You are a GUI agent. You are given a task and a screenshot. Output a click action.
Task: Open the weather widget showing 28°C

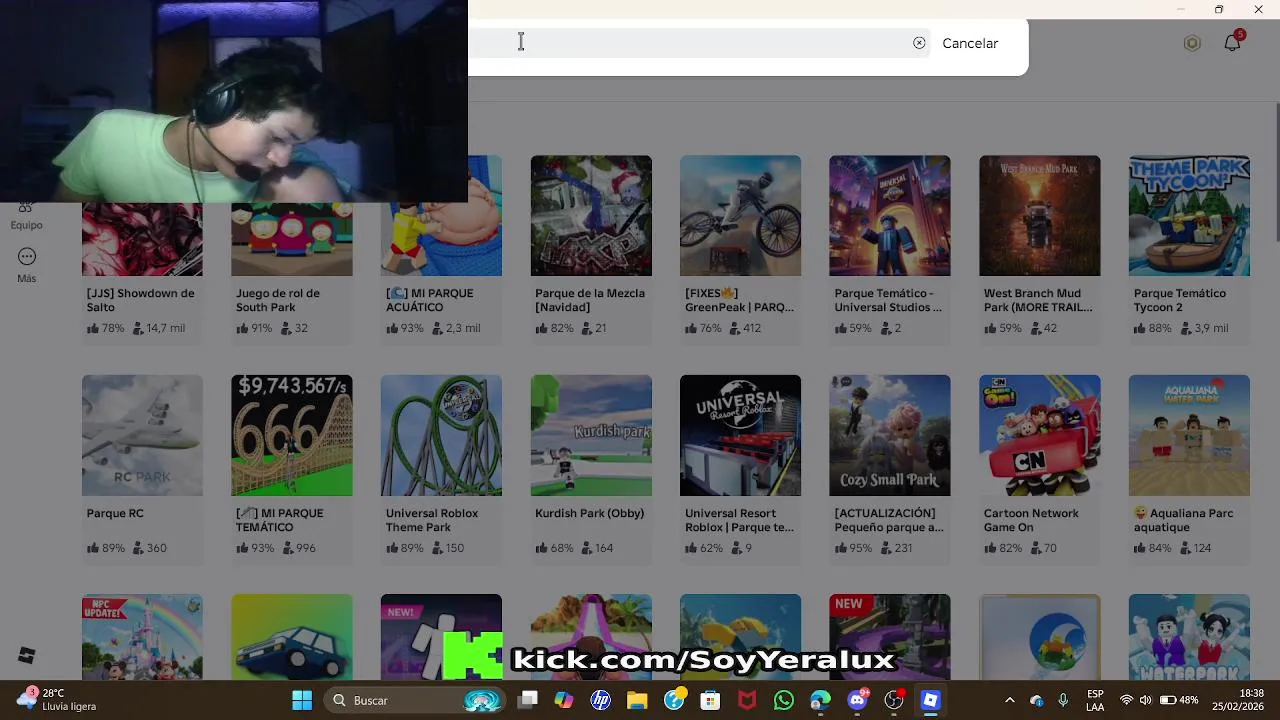click(58, 700)
